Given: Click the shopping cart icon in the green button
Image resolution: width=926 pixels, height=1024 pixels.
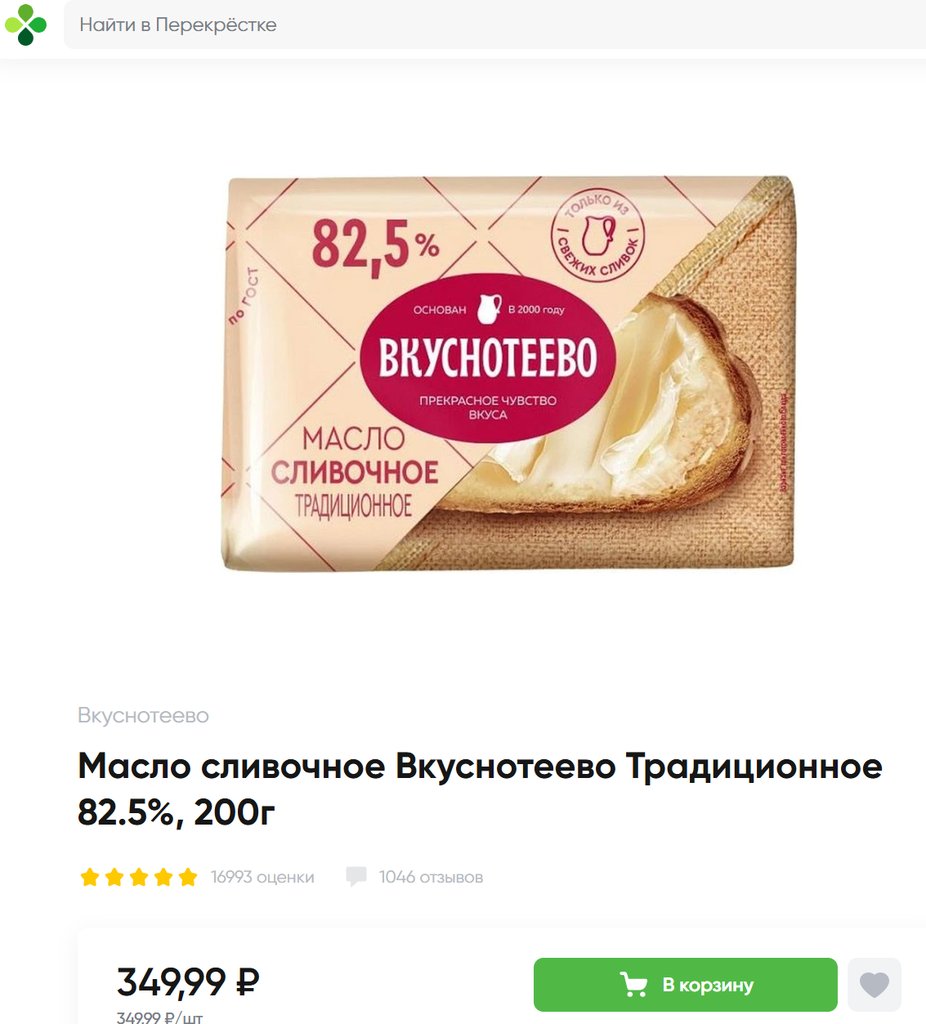Looking at the screenshot, I should [x=633, y=984].
